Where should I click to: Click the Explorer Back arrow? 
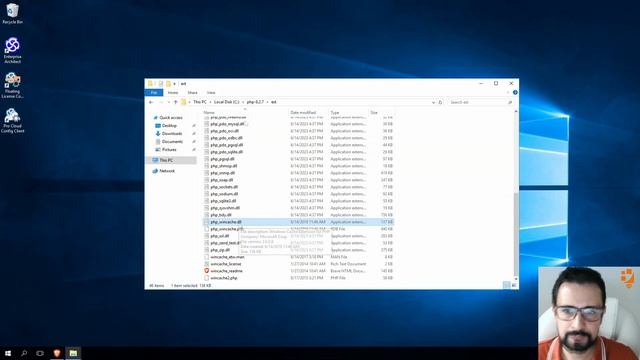click(x=151, y=102)
